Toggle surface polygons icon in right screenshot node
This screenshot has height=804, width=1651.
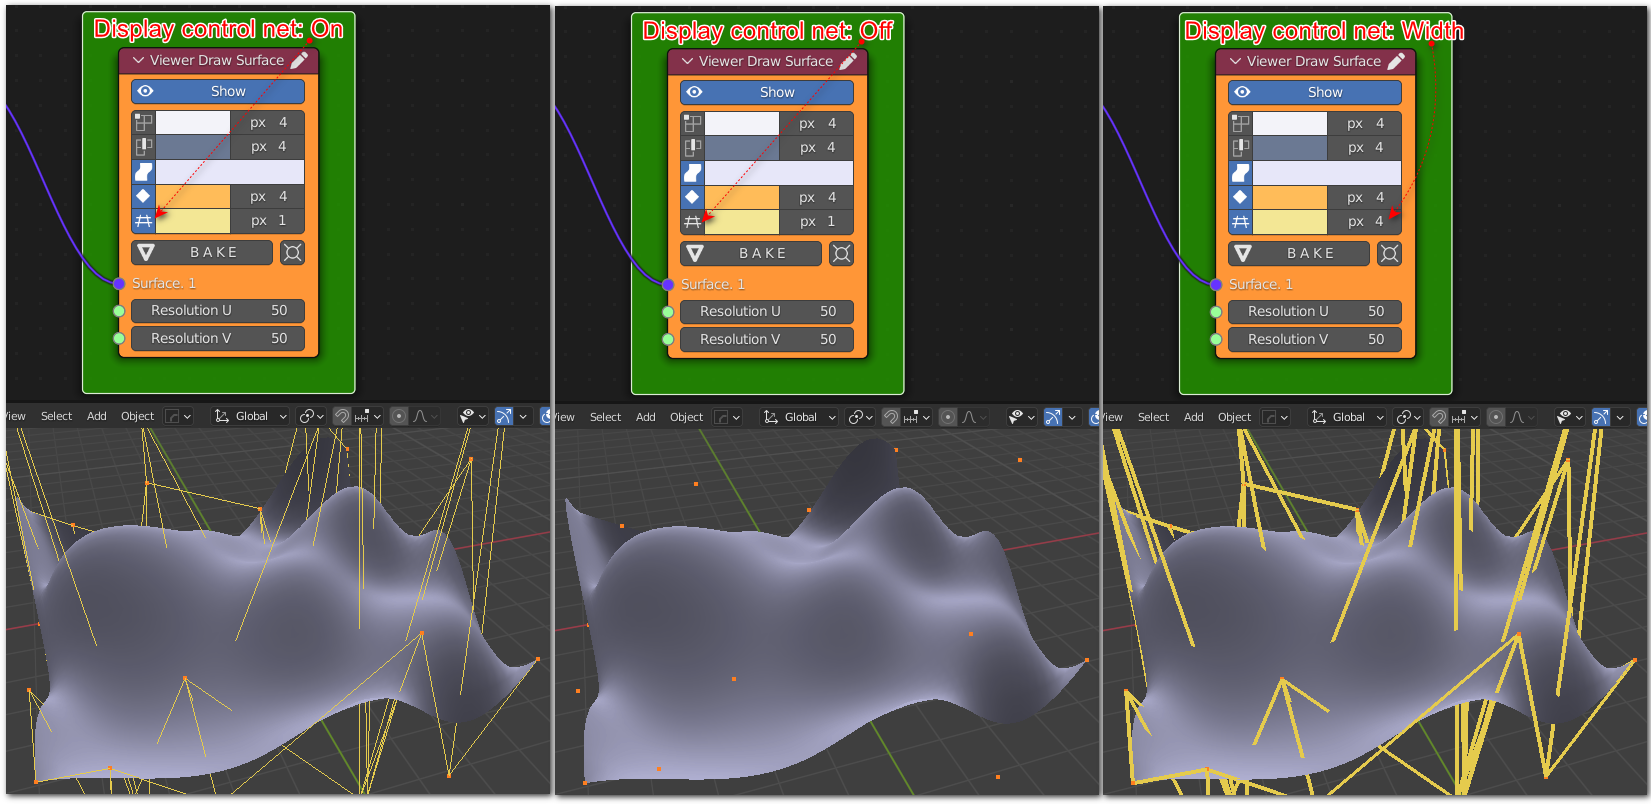click(x=1241, y=173)
